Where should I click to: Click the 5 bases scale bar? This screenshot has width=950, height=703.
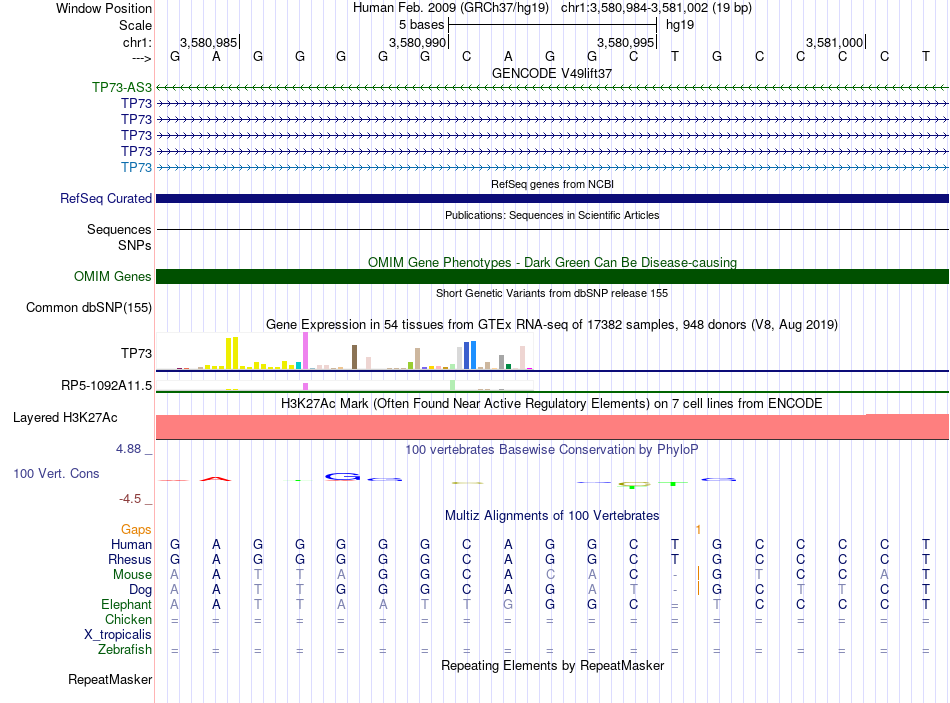tap(552, 25)
